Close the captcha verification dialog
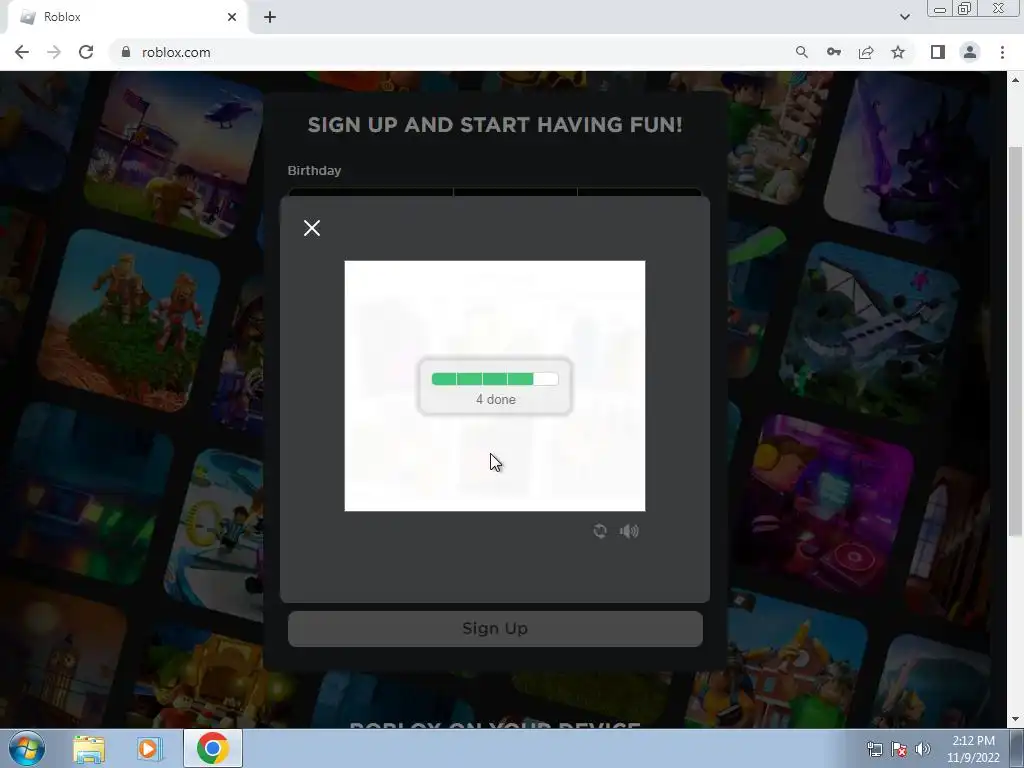1024x768 pixels. pyautogui.click(x=312, y=228)
